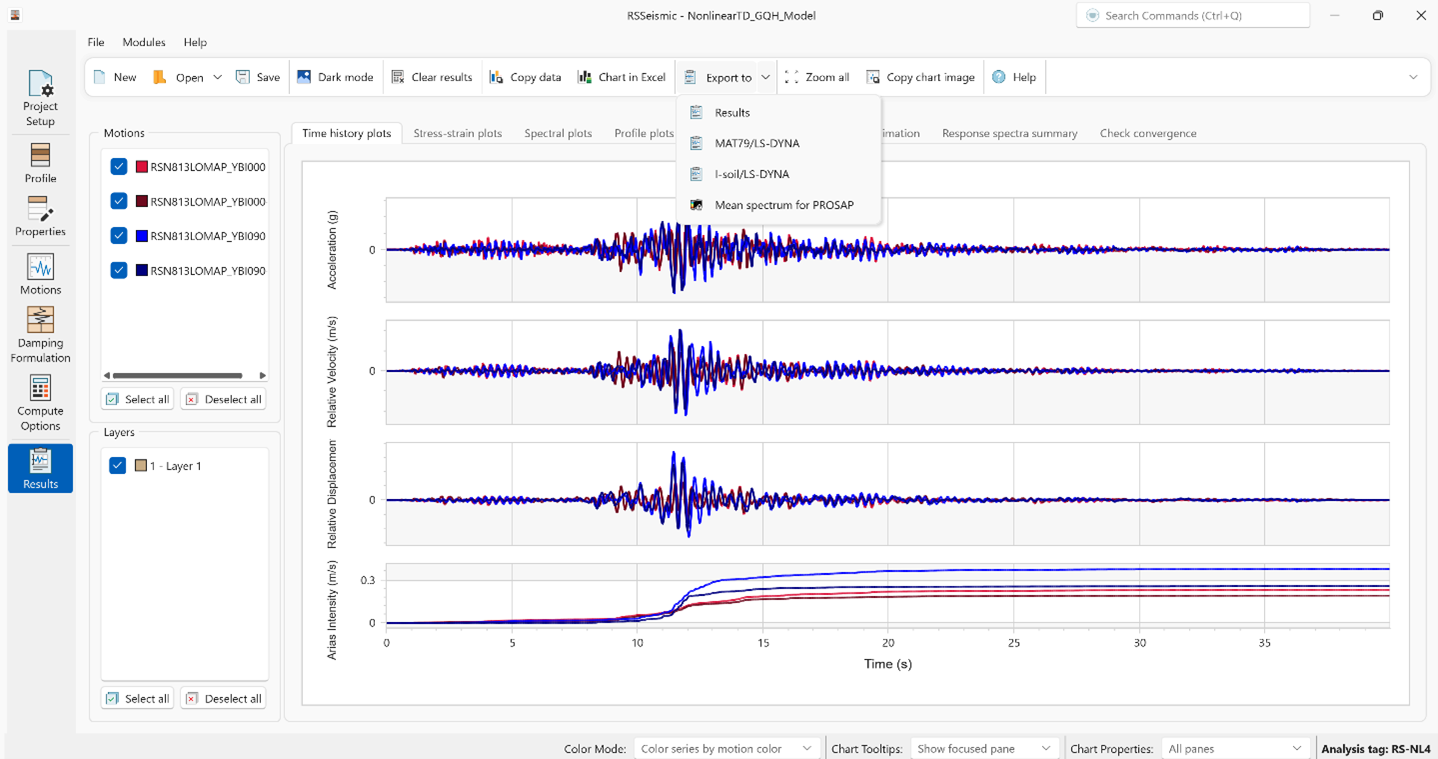Screen dimensions: 1438x759
Task: Uncheck the 1 - Layer 1 checkbox
Action: [118, 466]
